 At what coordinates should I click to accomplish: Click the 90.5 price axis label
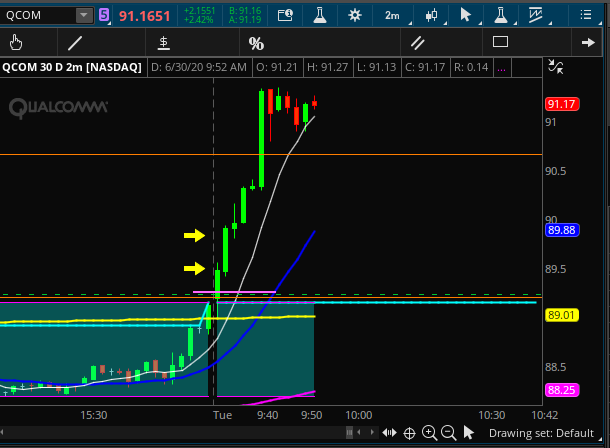(556, 172)
